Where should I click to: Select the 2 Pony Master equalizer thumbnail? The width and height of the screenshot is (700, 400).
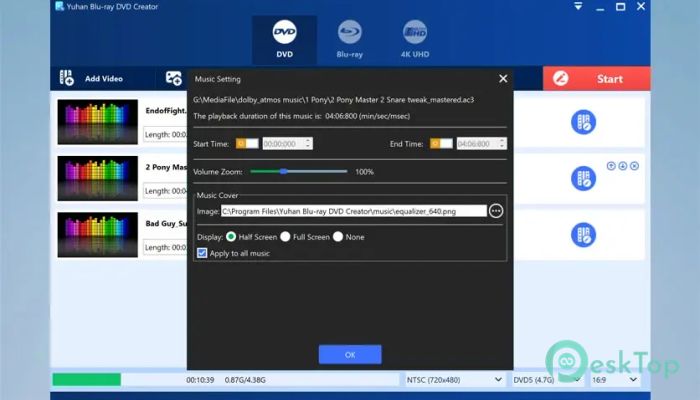pos(98,178)
